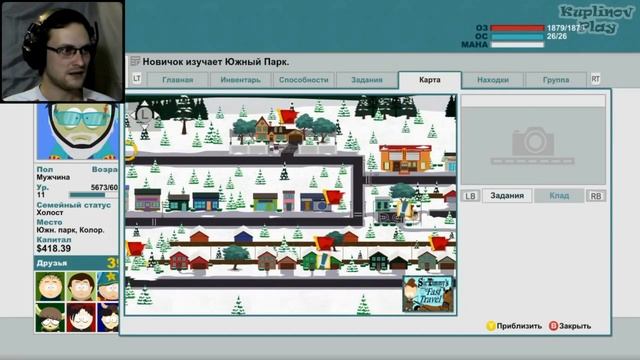Click the camera placeholder preview image
Viewport: 640px width, 360px height.
click(x=533, y=146)
